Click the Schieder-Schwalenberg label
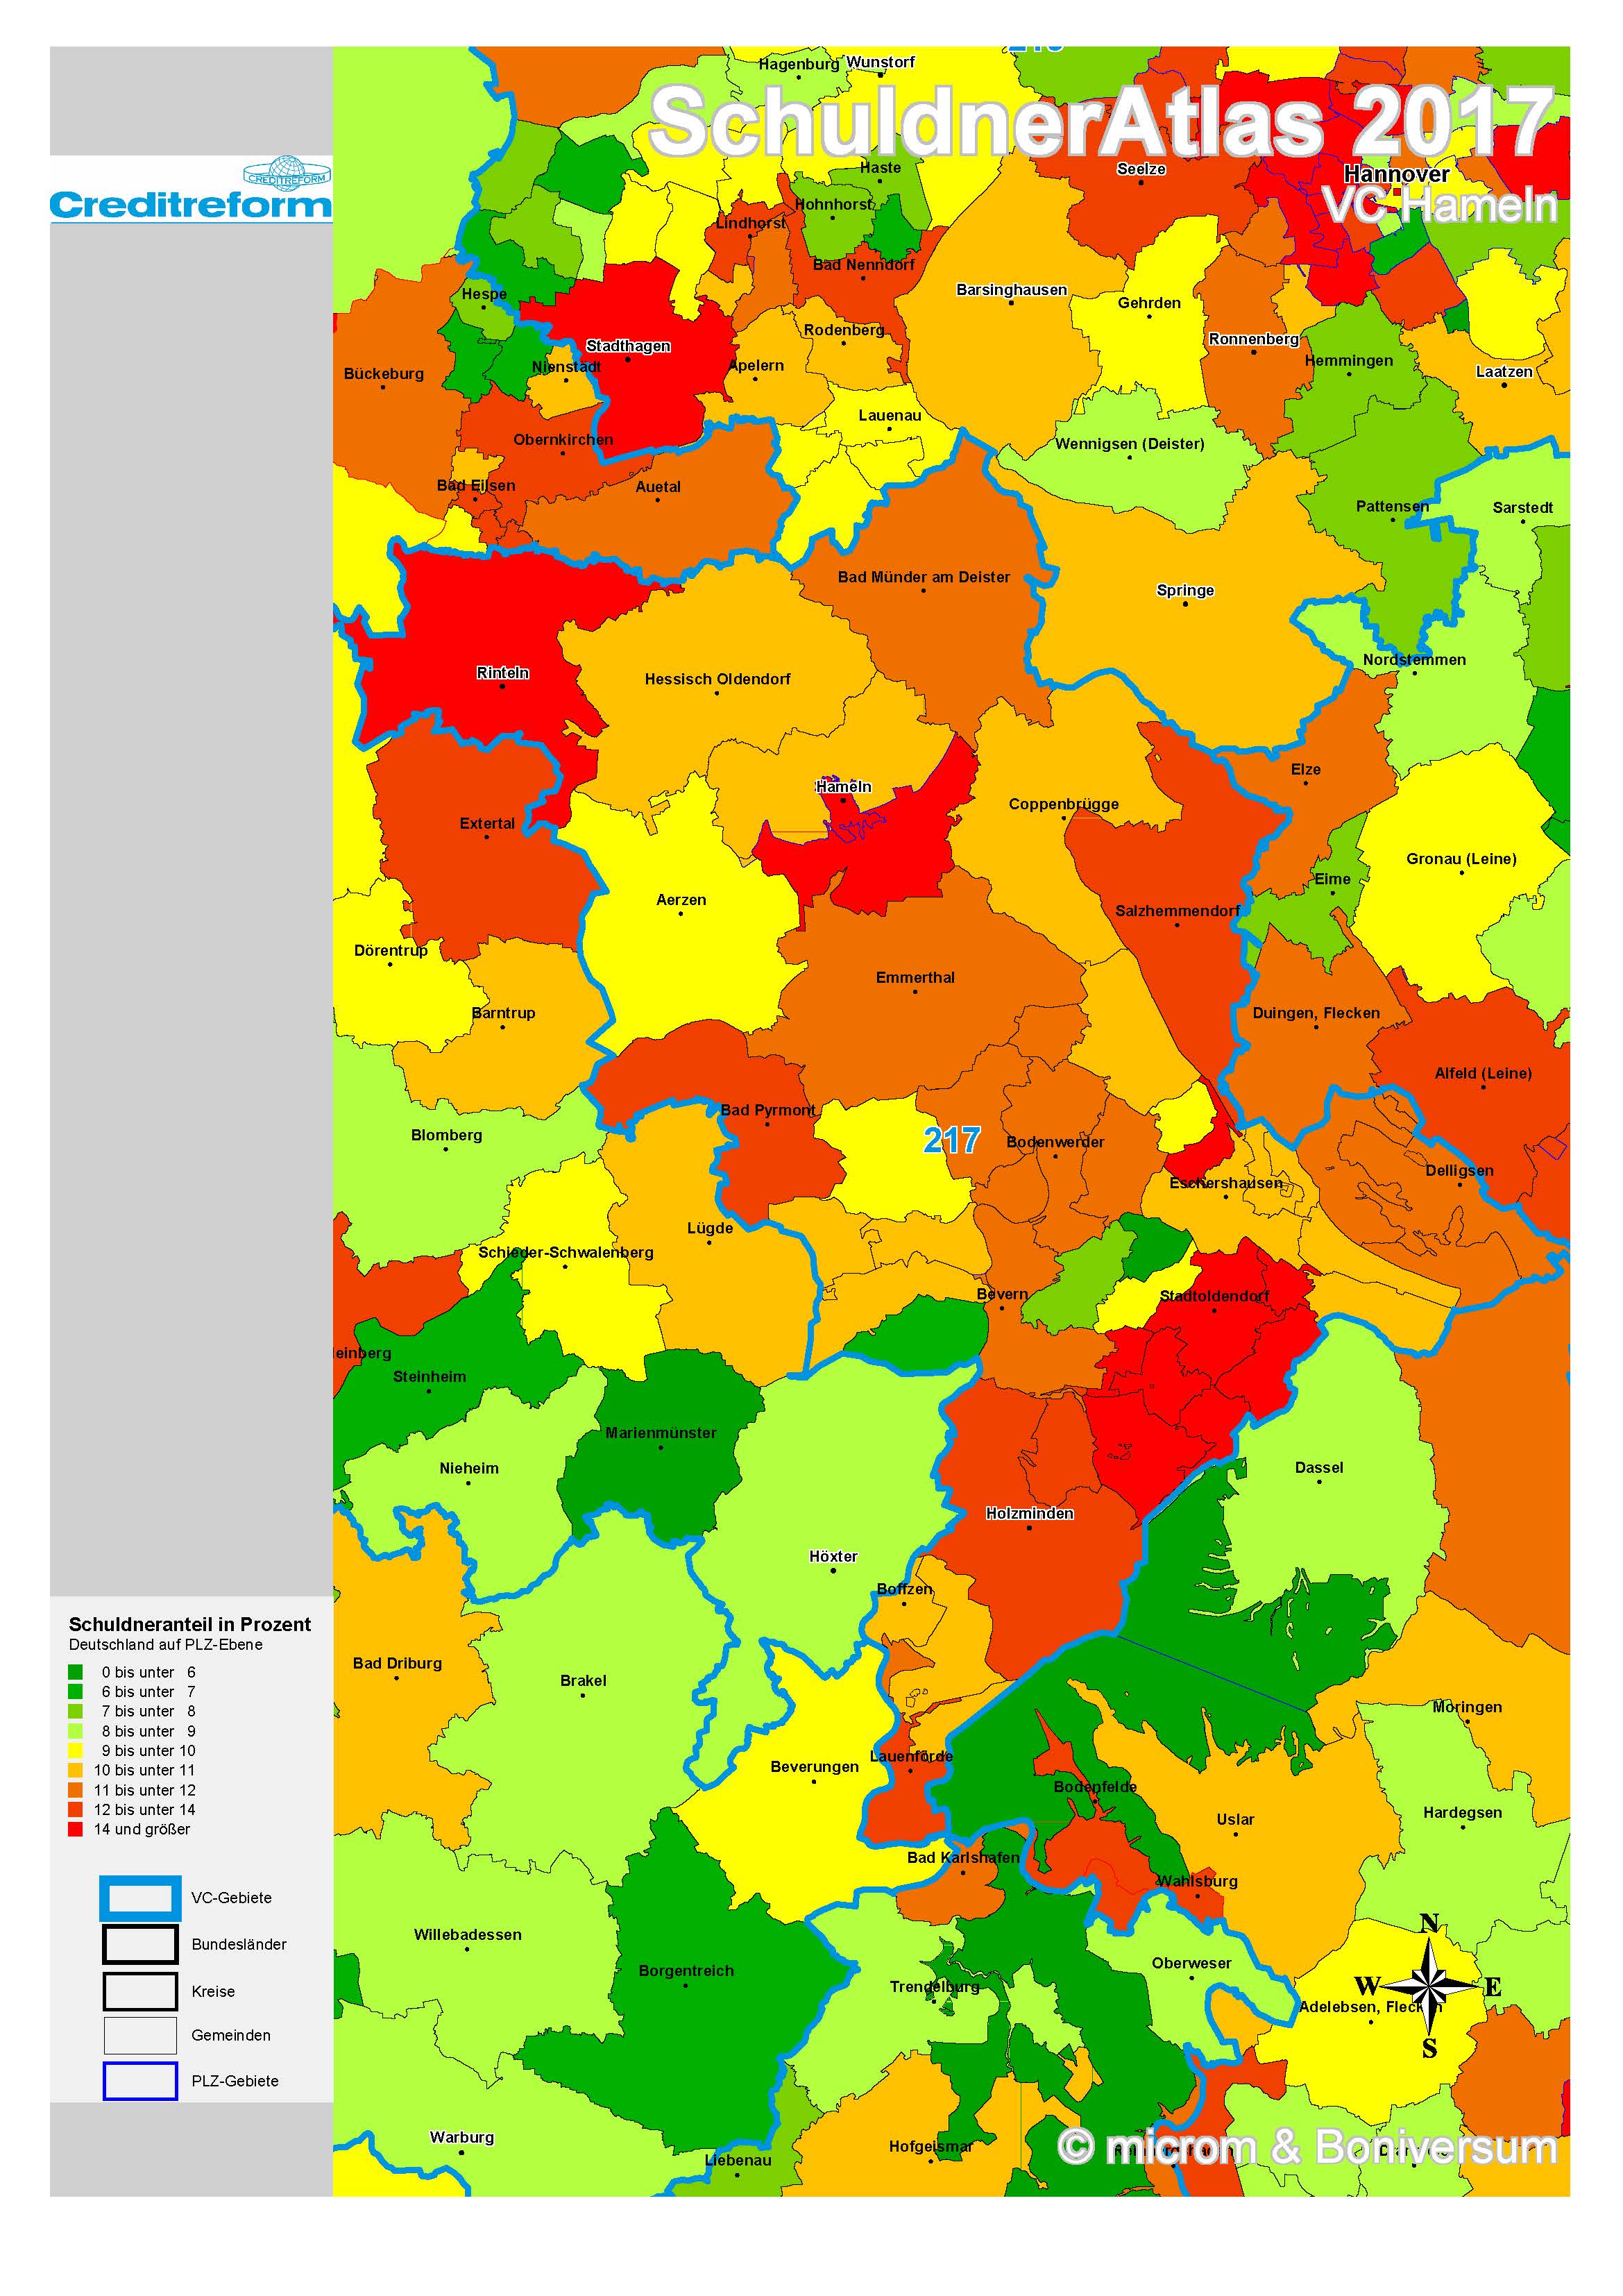This screenshot has height=2296, width=1623. (566, 1252)
